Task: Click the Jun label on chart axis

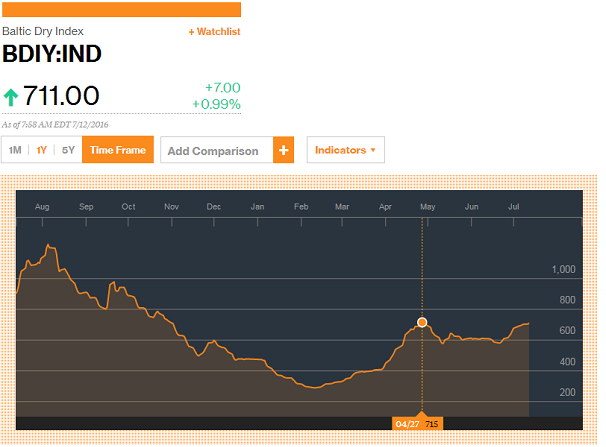Action: pyautogui.click(x=472, y=207)
